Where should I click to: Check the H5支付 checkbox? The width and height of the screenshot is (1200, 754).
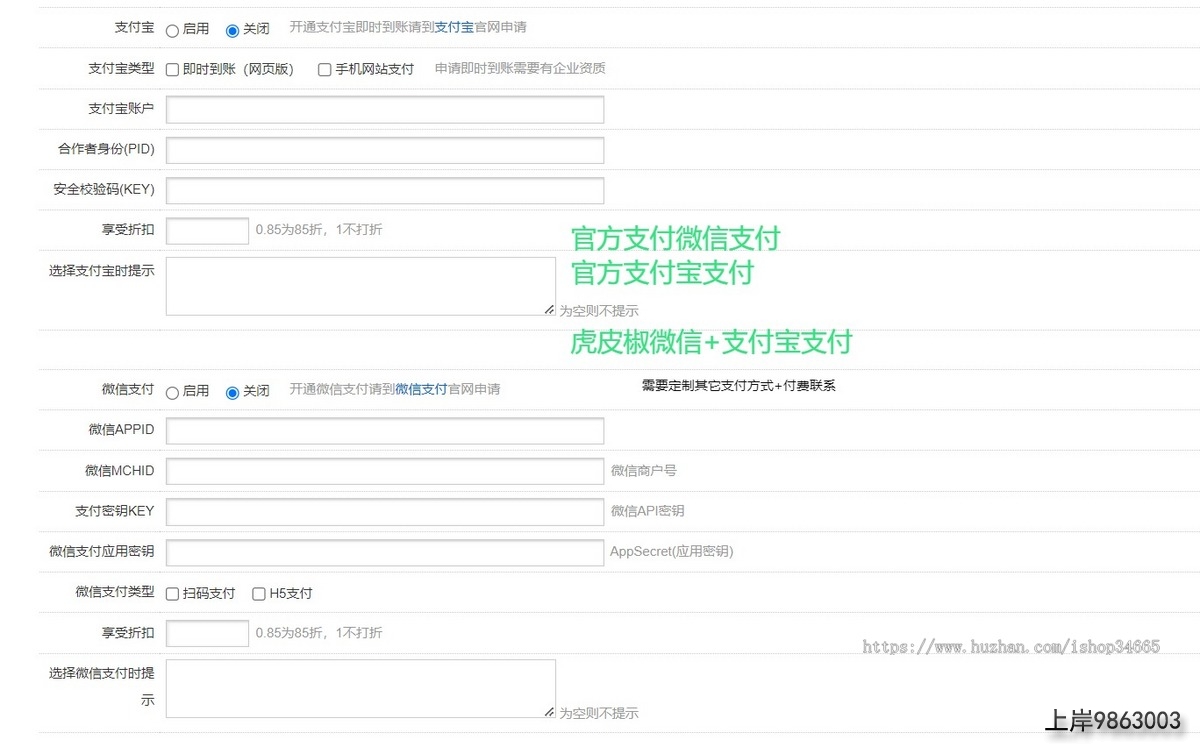pyautogui.click(x=259, y=594)
